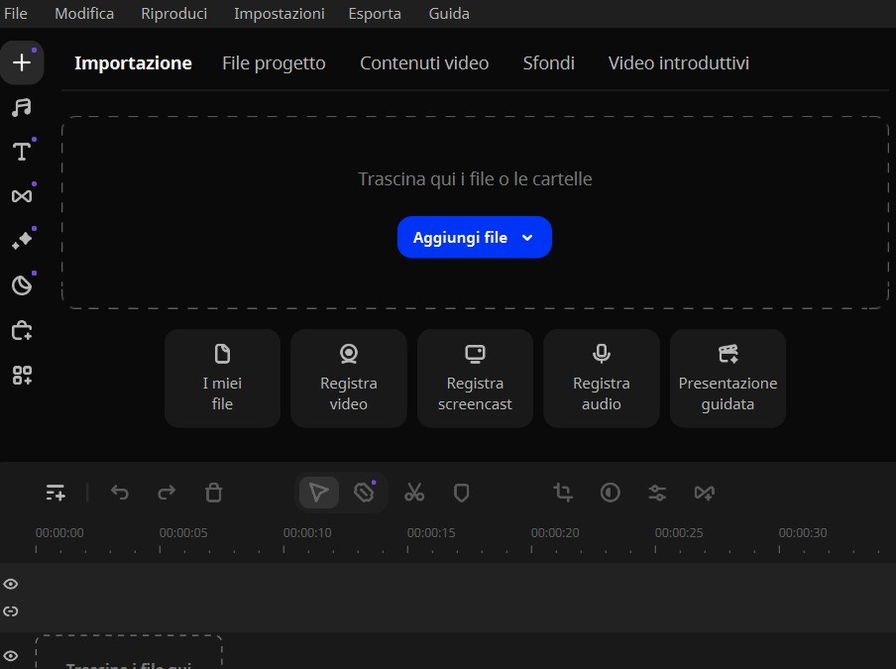The image size is (896, 669).
Task: Delete the selected clip with the trash icon
Action: [213, 492]
